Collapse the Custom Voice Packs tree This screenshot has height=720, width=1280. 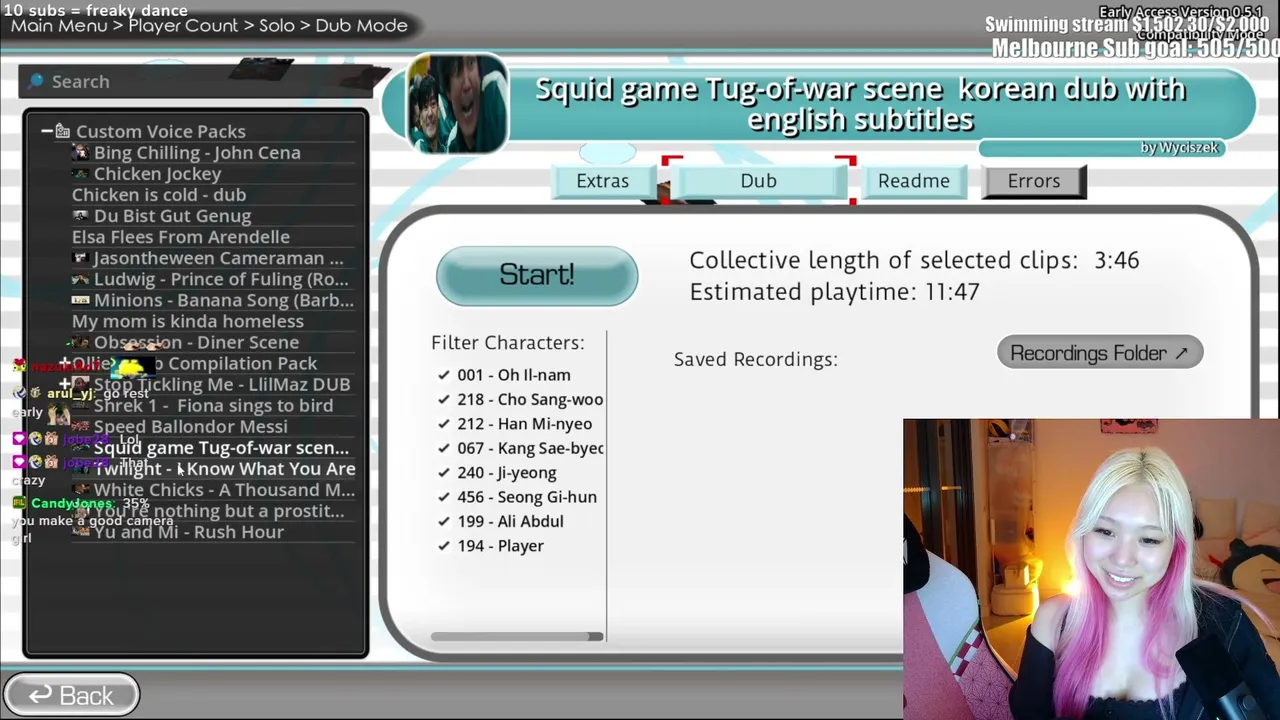tap(46, 131)
